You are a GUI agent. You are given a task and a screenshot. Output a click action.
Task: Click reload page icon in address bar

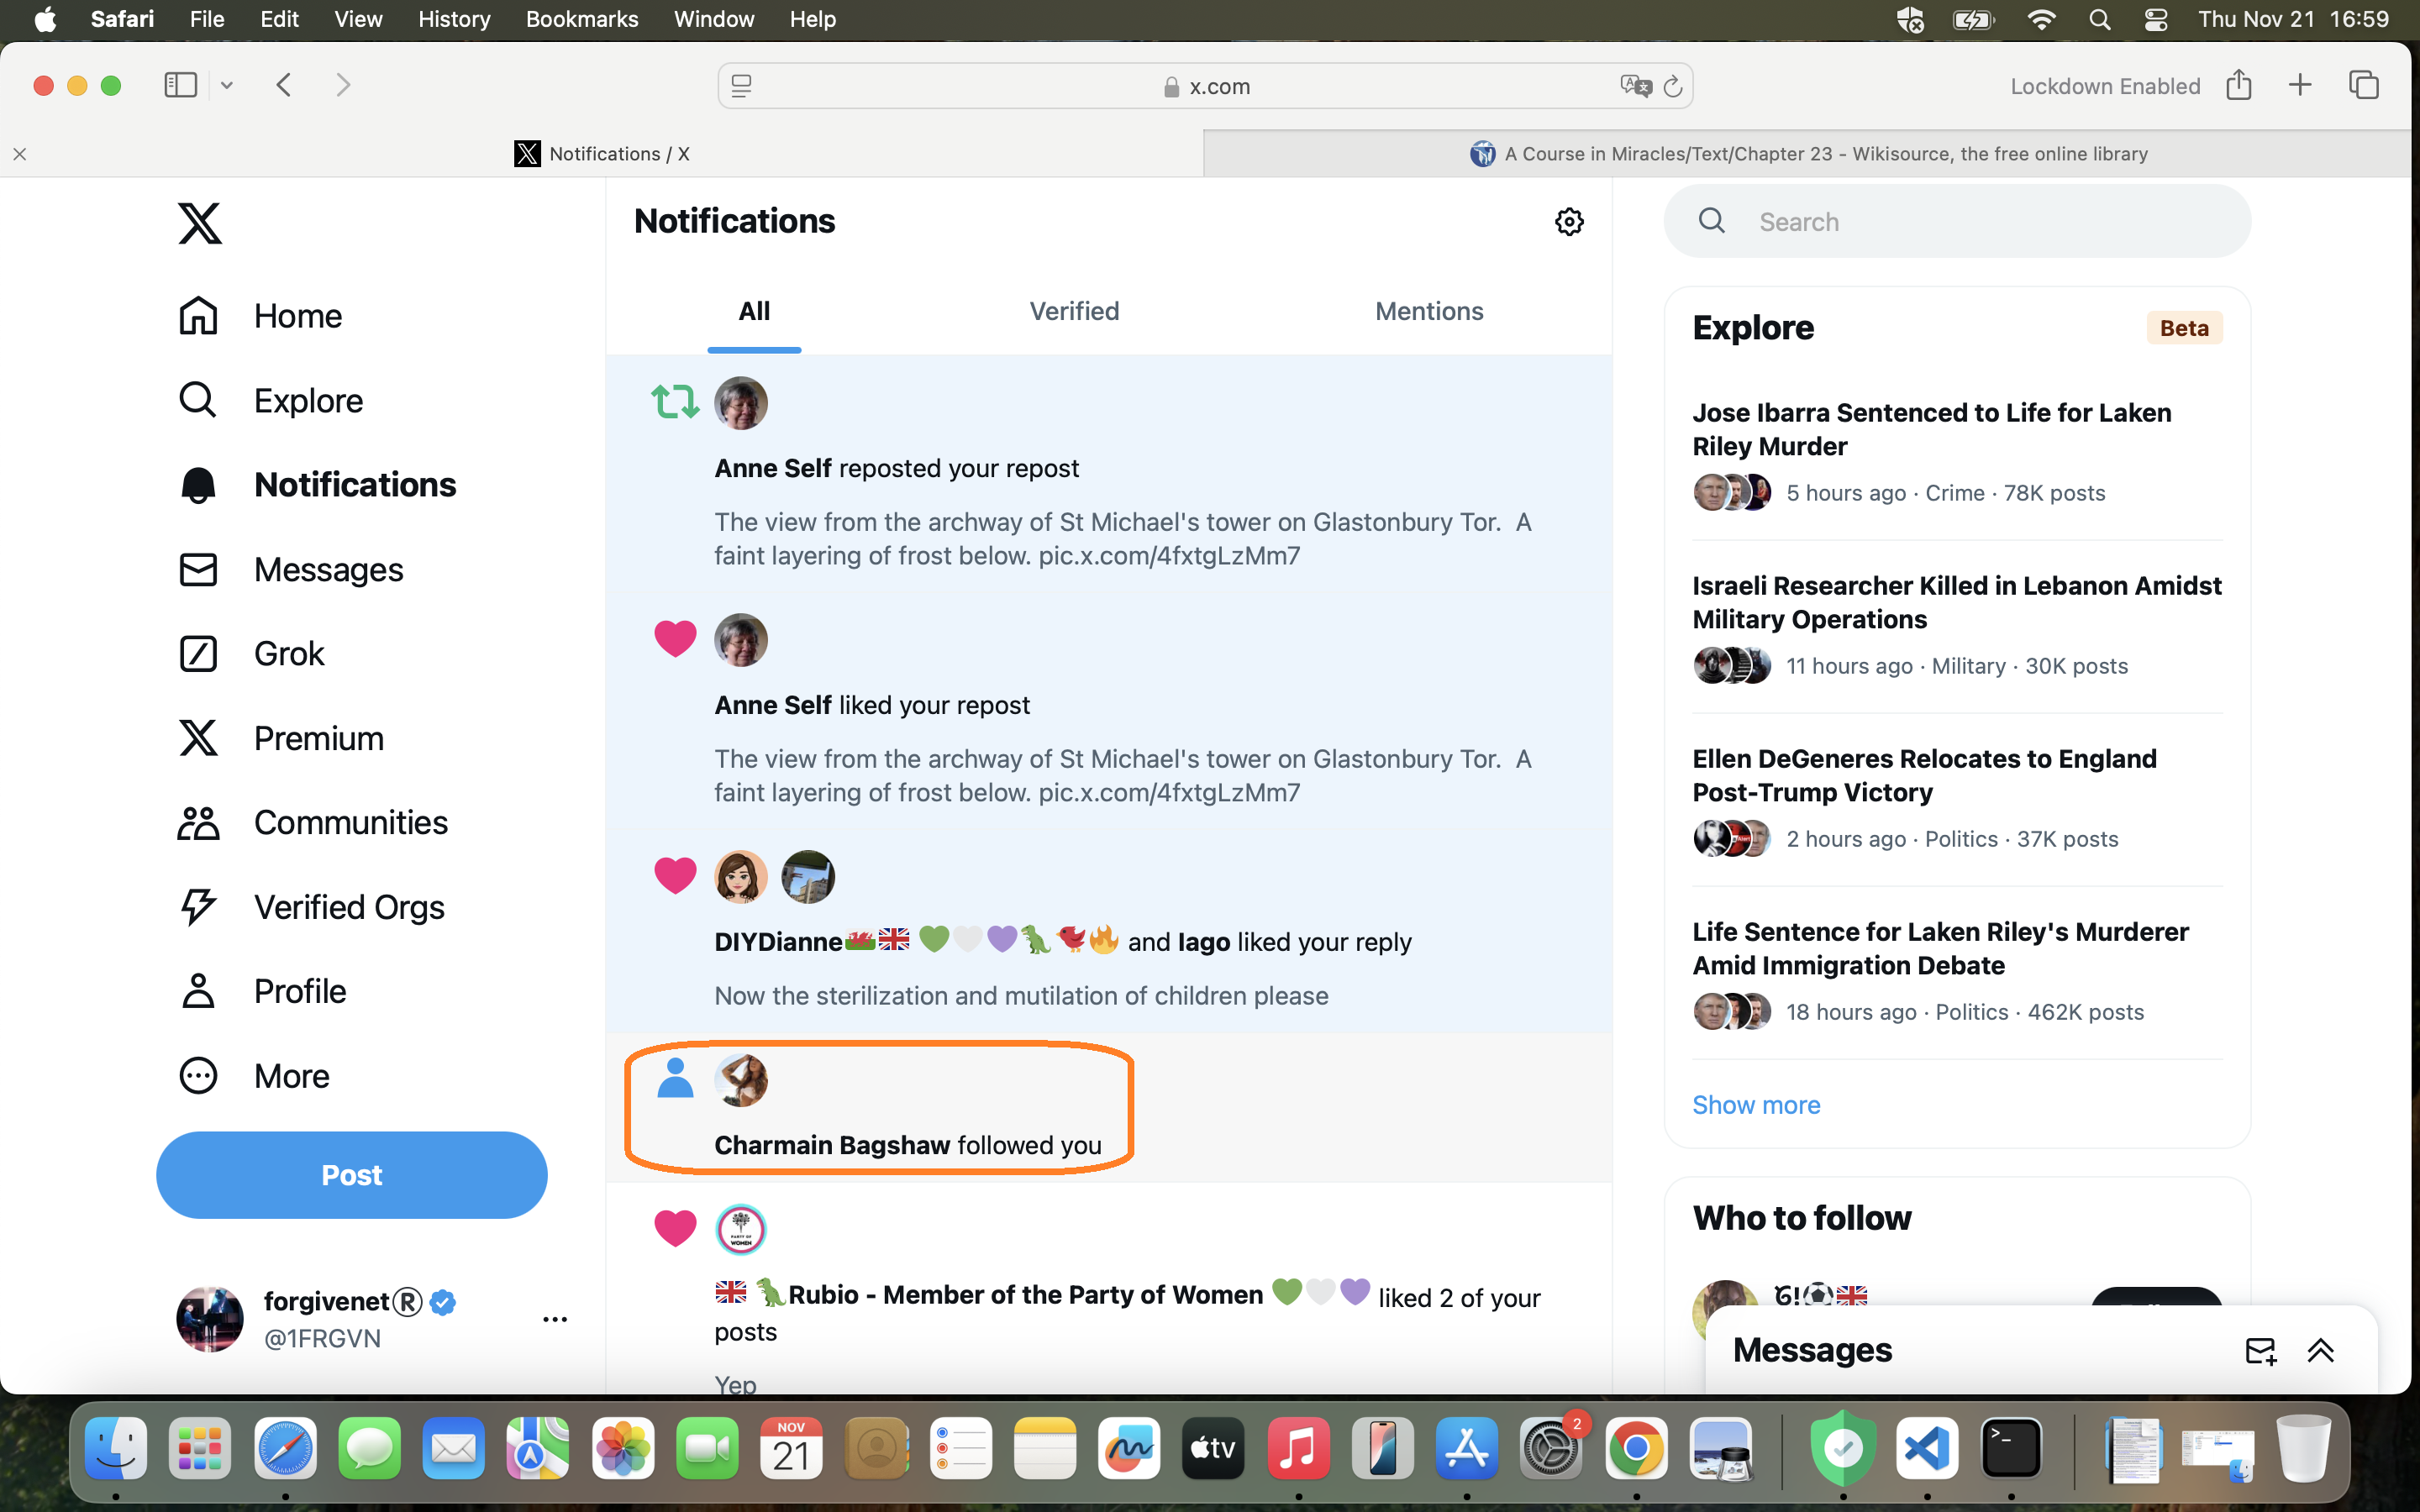point(1673,87)
